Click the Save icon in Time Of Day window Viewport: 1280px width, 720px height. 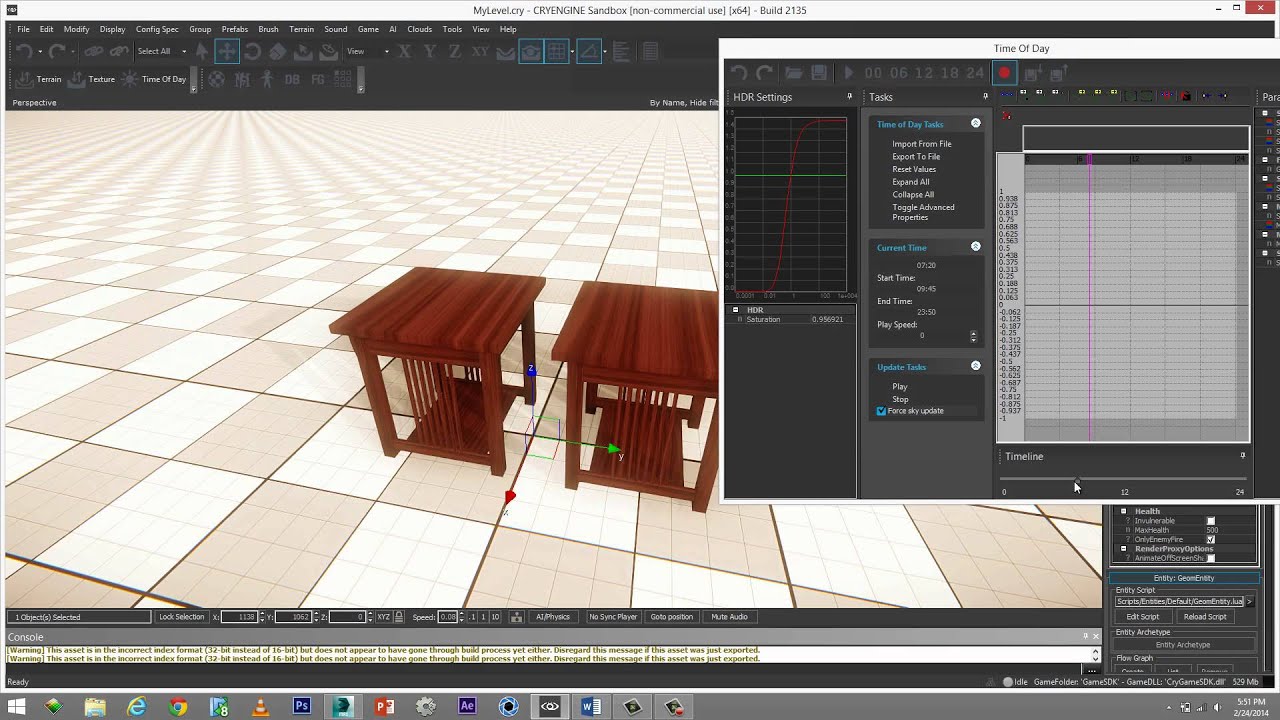819,73
